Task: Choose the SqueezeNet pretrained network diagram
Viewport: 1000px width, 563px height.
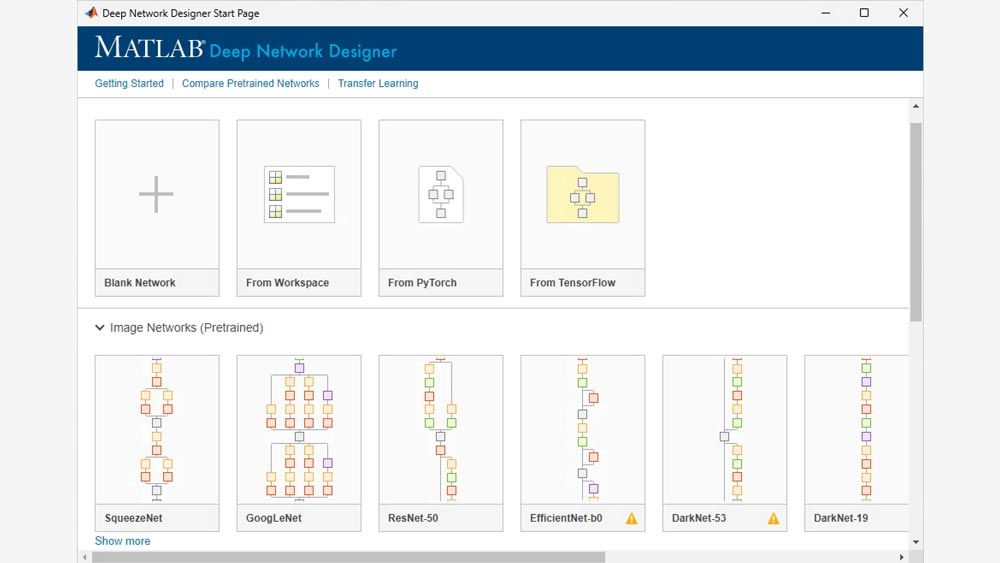Action: pyautogui.click(x=156, y=430)
